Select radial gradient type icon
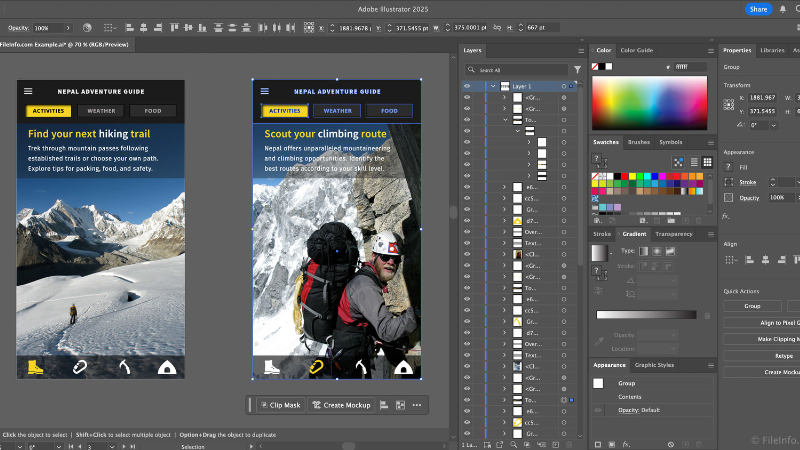 click(655, 250)
